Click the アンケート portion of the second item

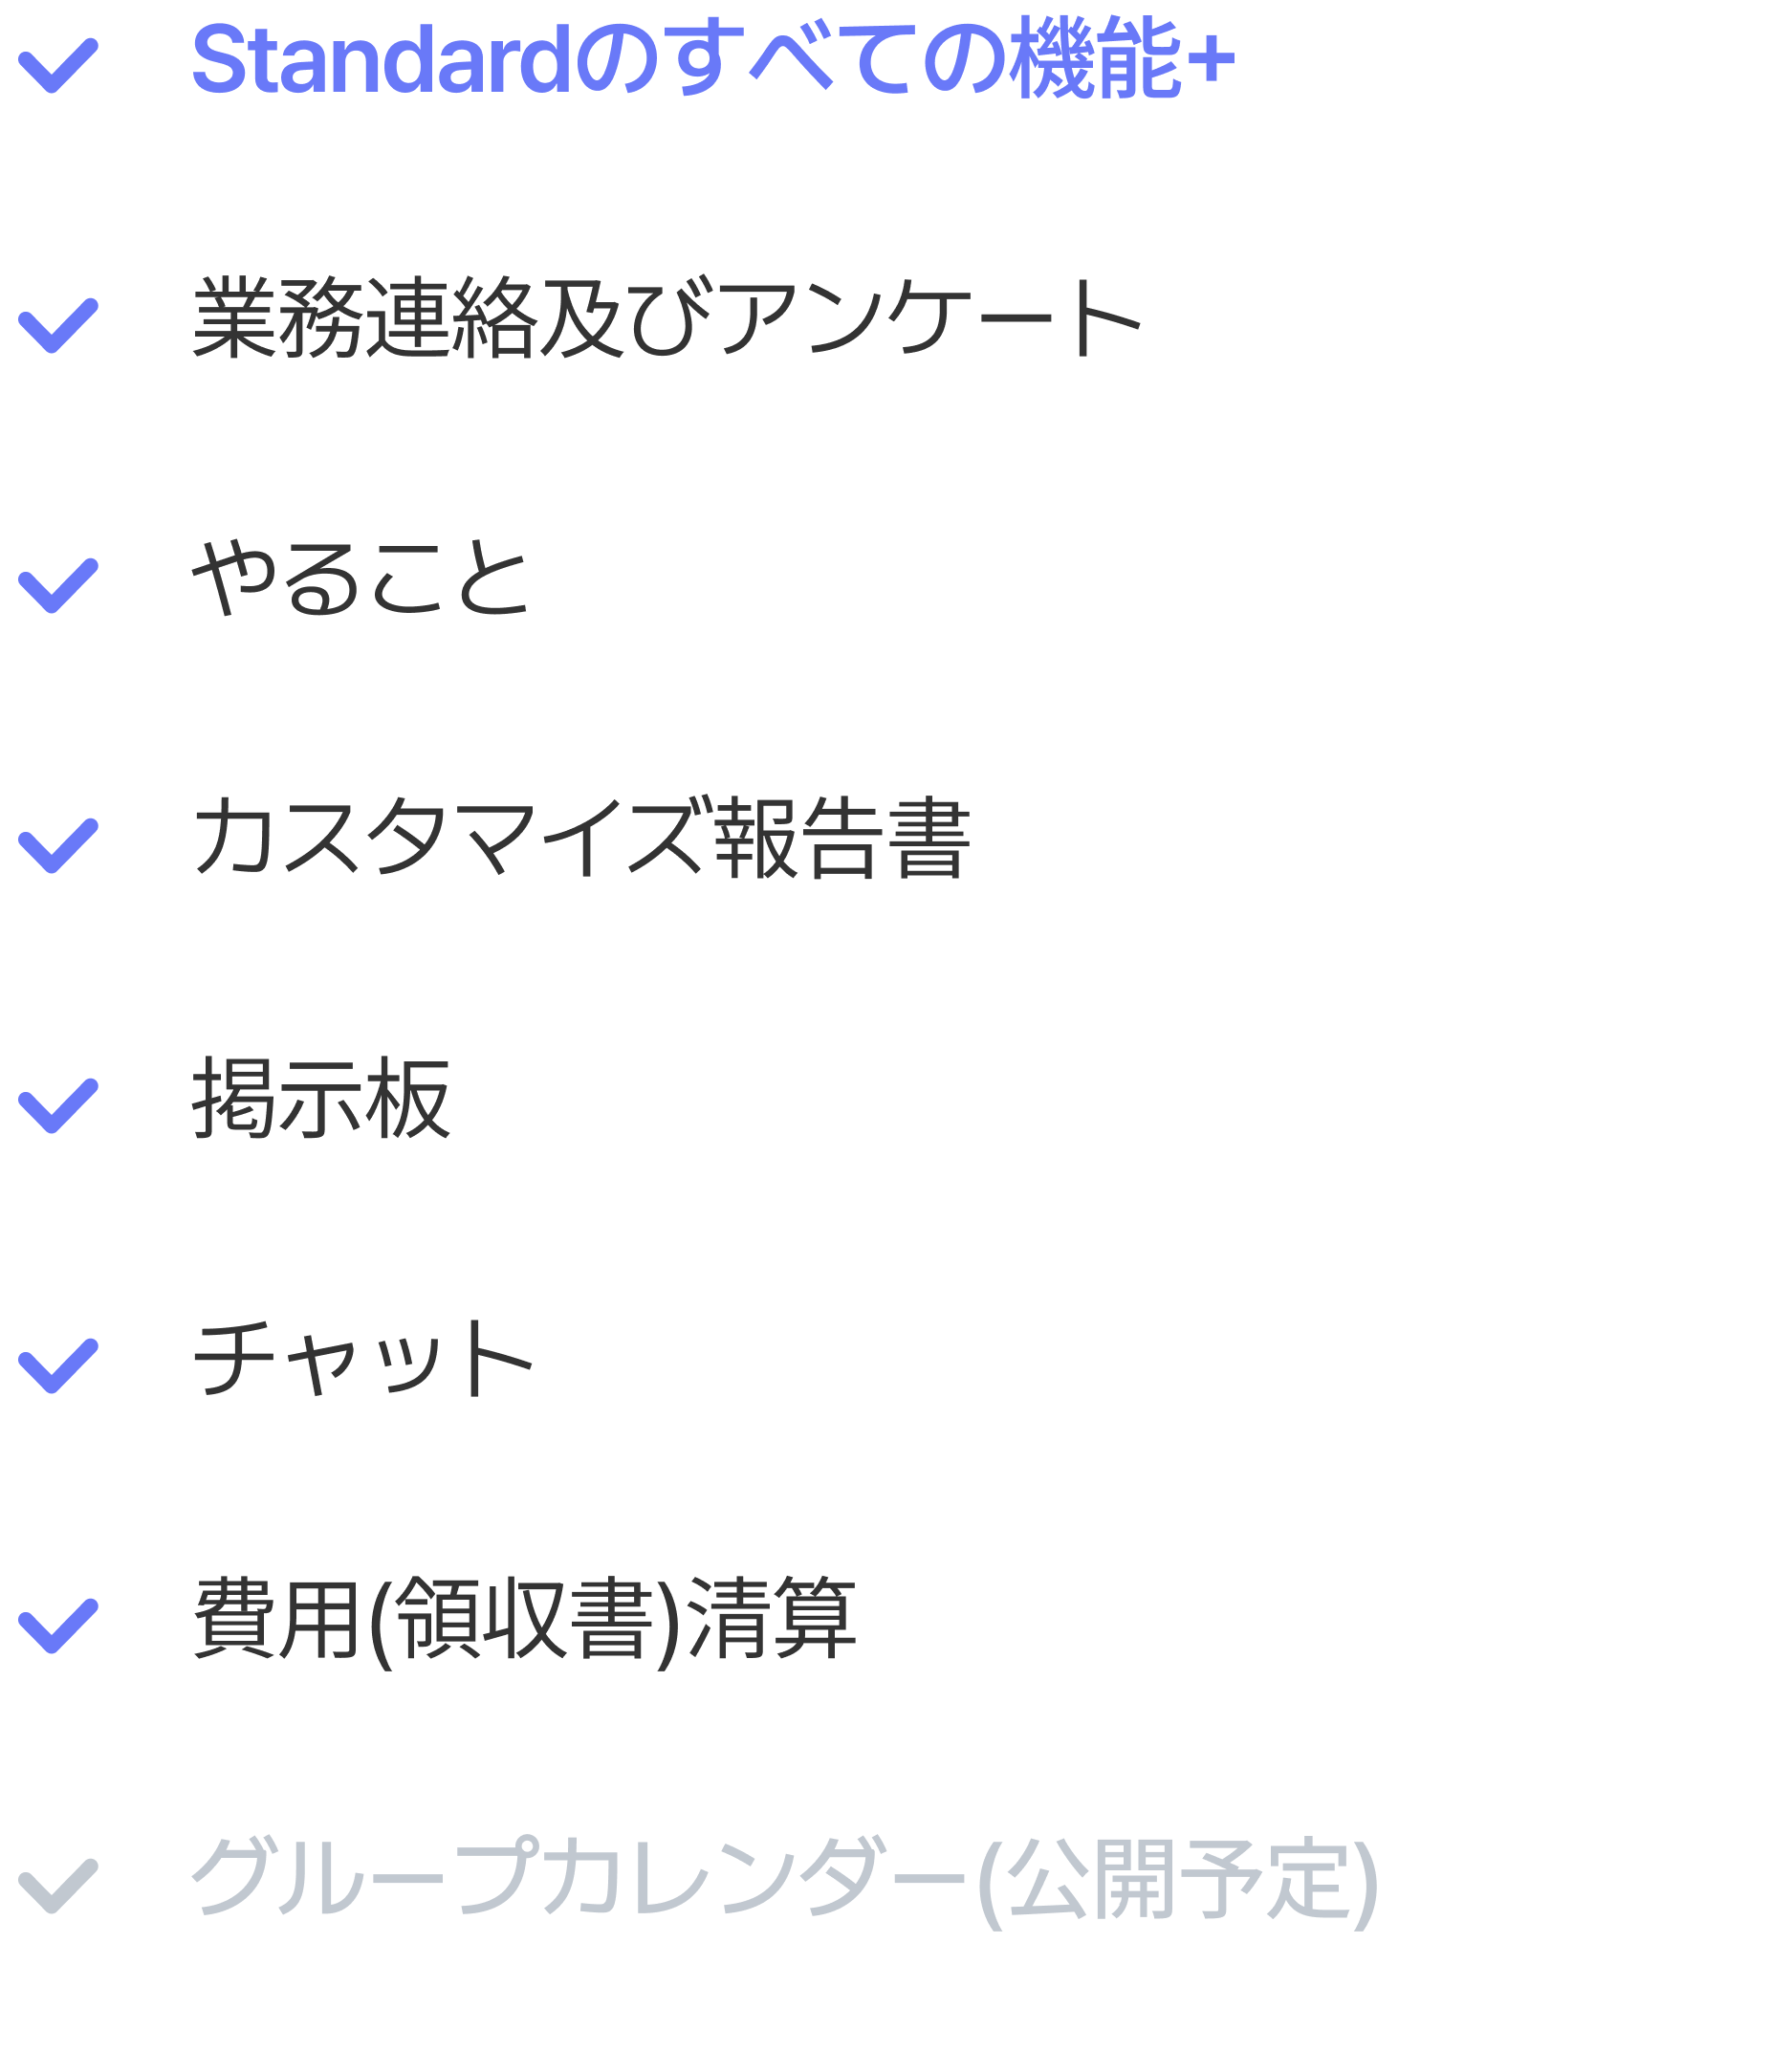point(929,318)
